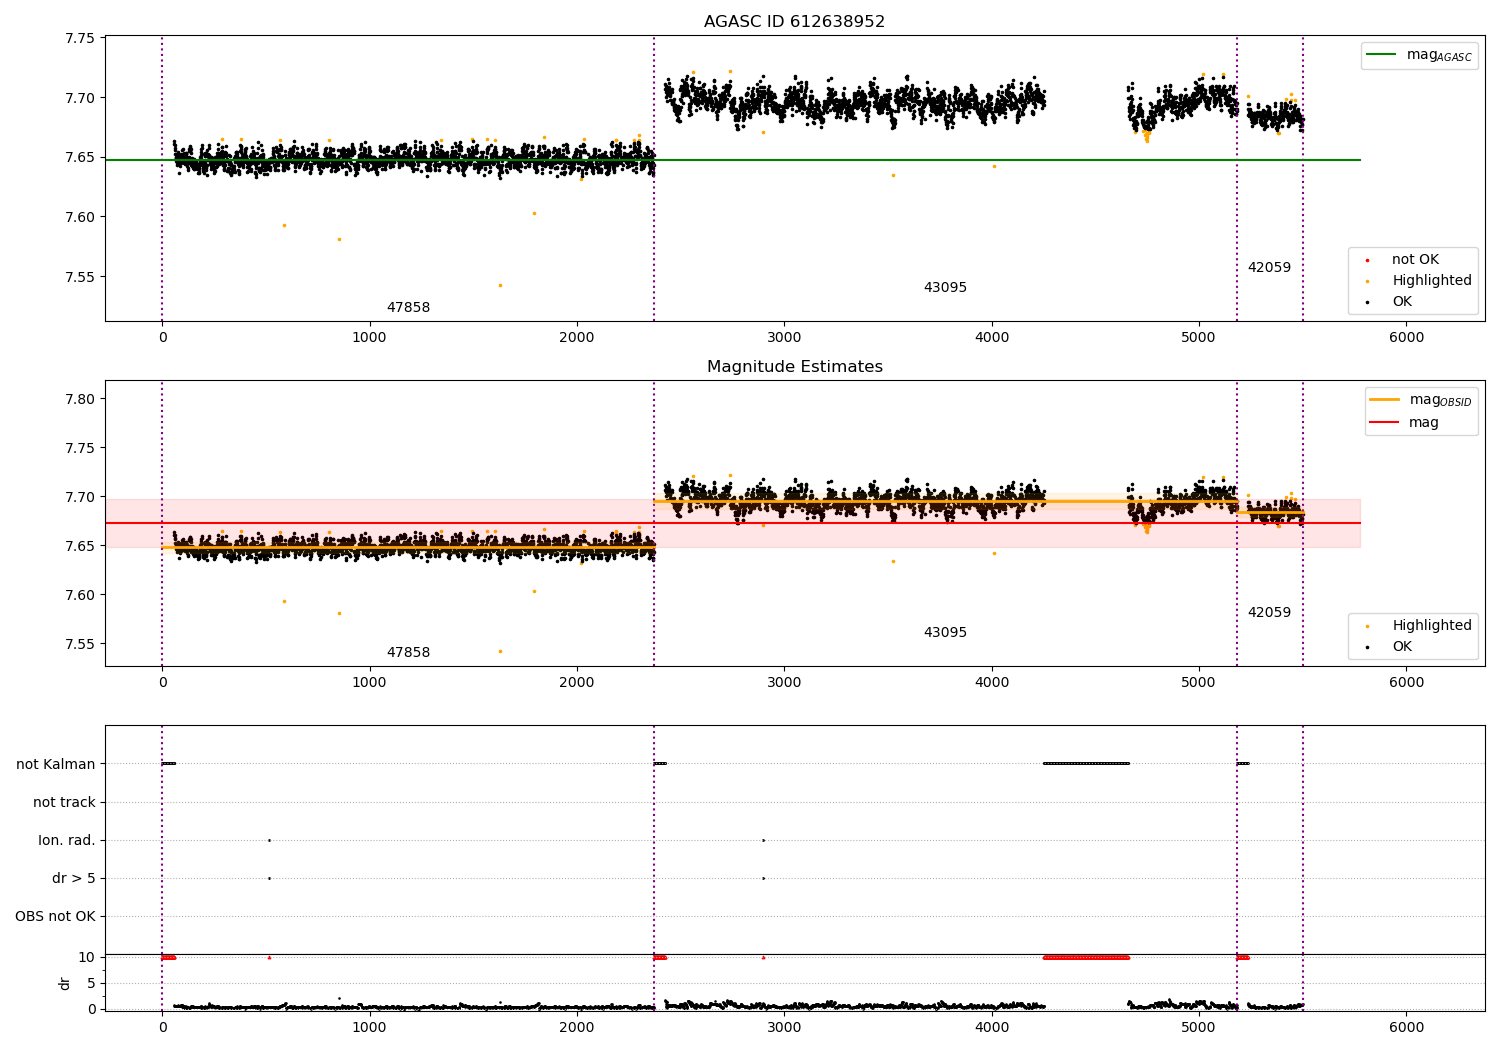
Task: Click y-tick 7.60 in top plot
Action: [80, 217]
